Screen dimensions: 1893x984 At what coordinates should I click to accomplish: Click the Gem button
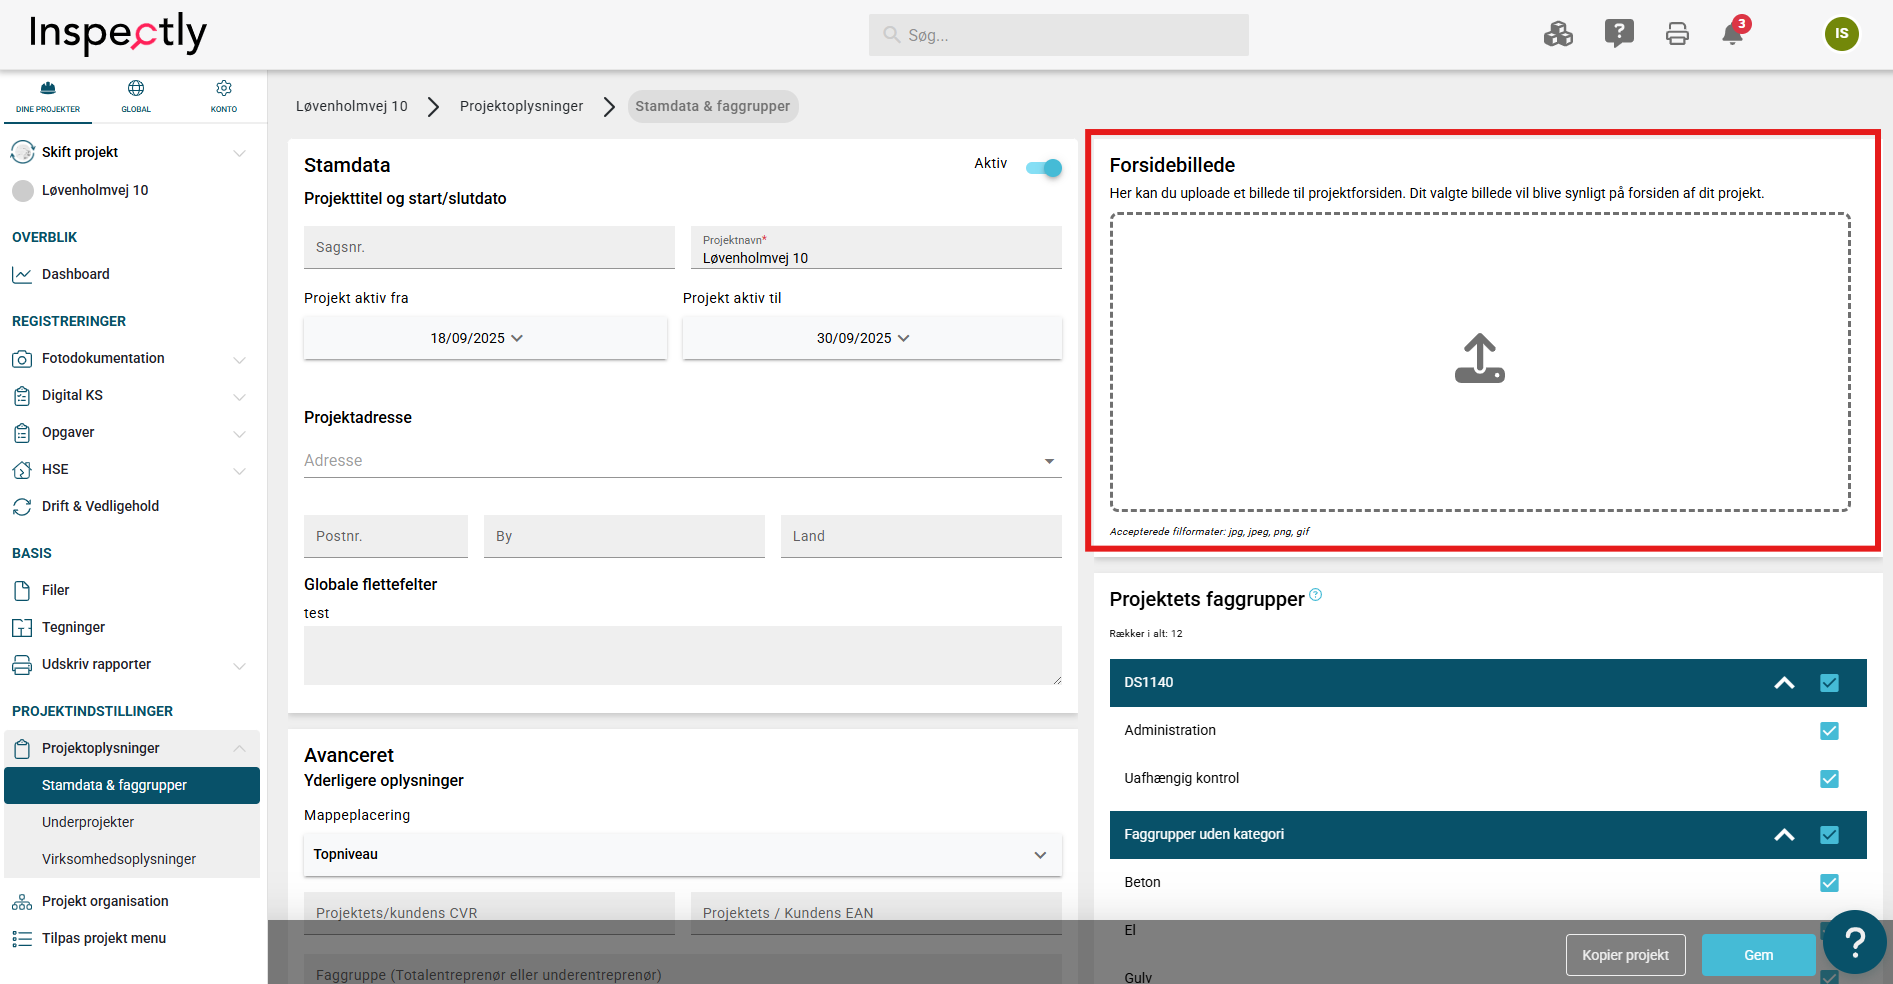[x=1758, y=955]
